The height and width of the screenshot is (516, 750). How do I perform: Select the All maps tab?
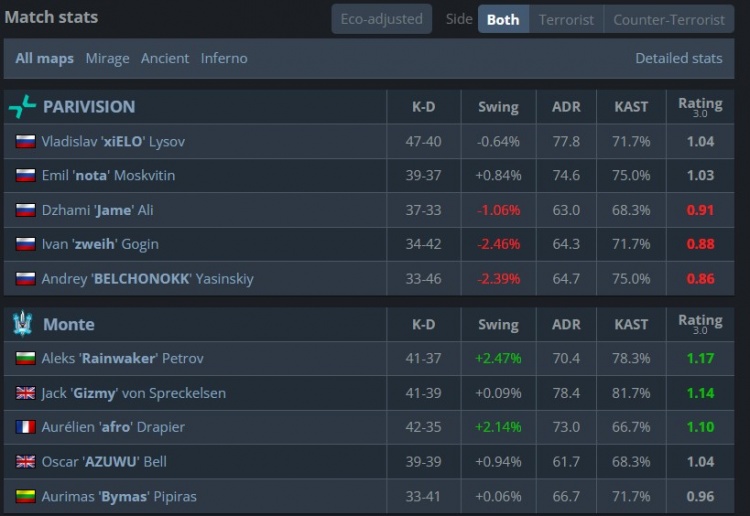pyautogui.click(x=44, y=58)
